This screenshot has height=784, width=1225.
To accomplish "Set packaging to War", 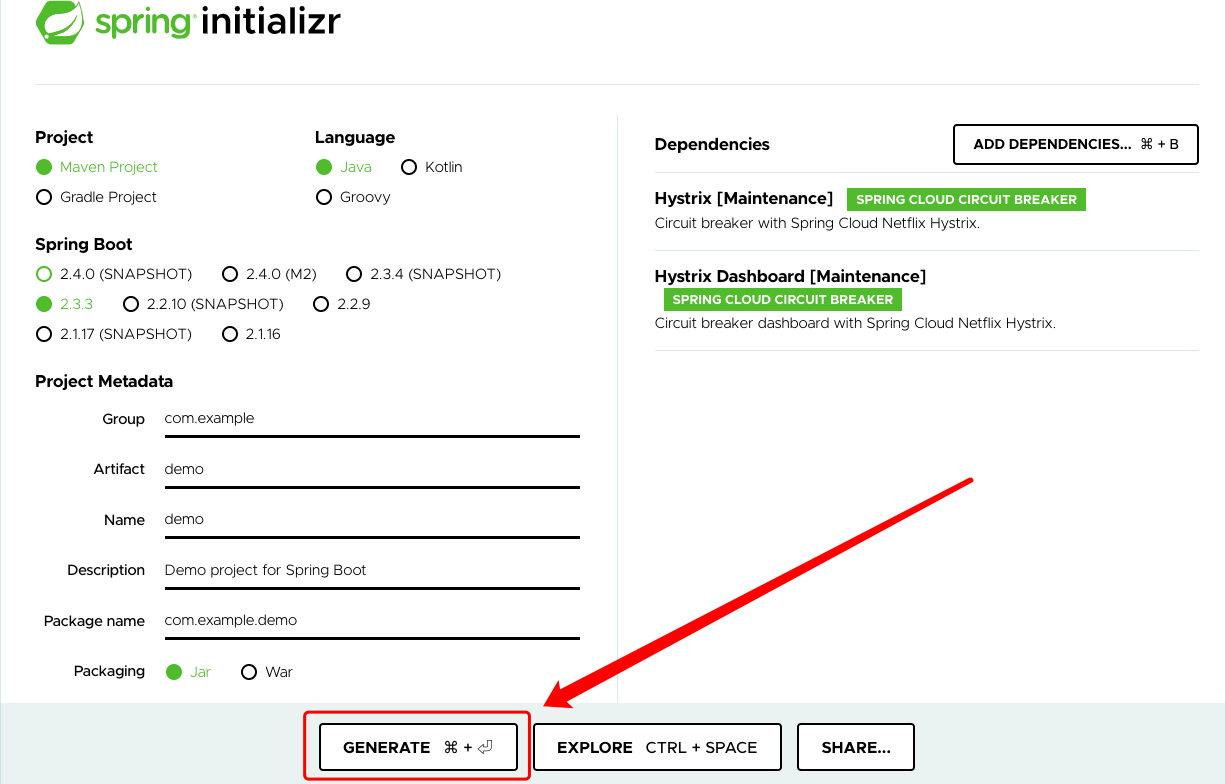I will pyautogui.click(x=267, y=672).
